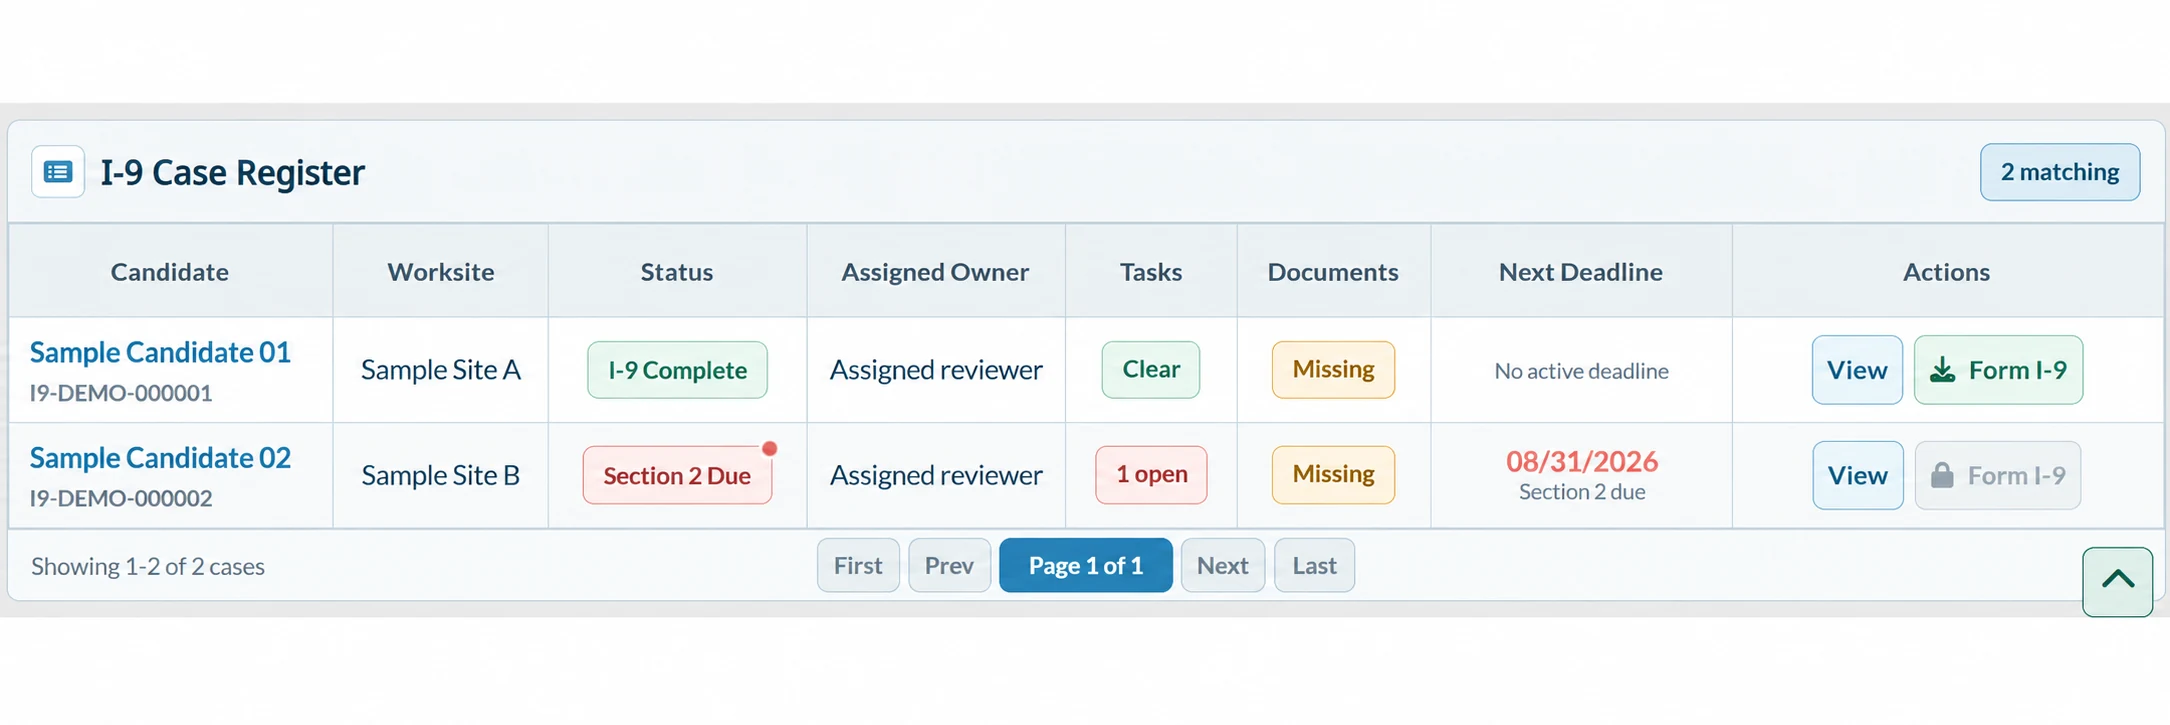Screen dimensions: 2170x725
Task: Click the Worksite column header
Action: click(x=441, y=271)
